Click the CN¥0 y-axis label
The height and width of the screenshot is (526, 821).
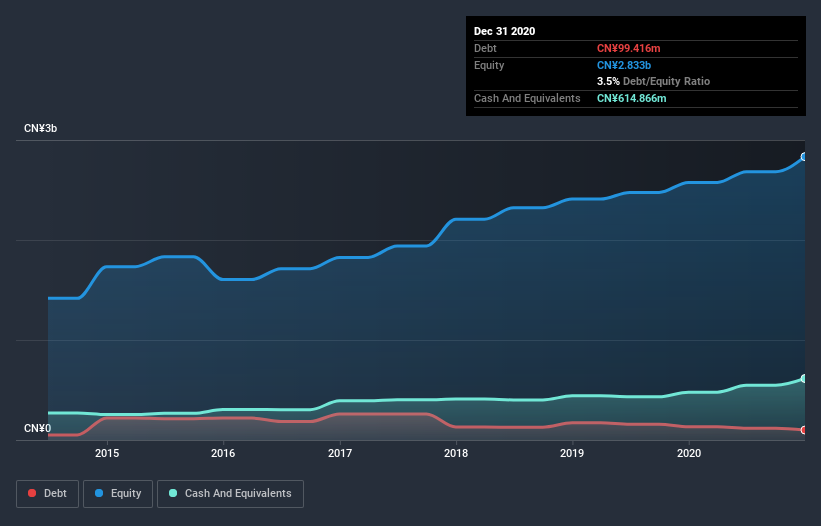[x=38, y=429]
